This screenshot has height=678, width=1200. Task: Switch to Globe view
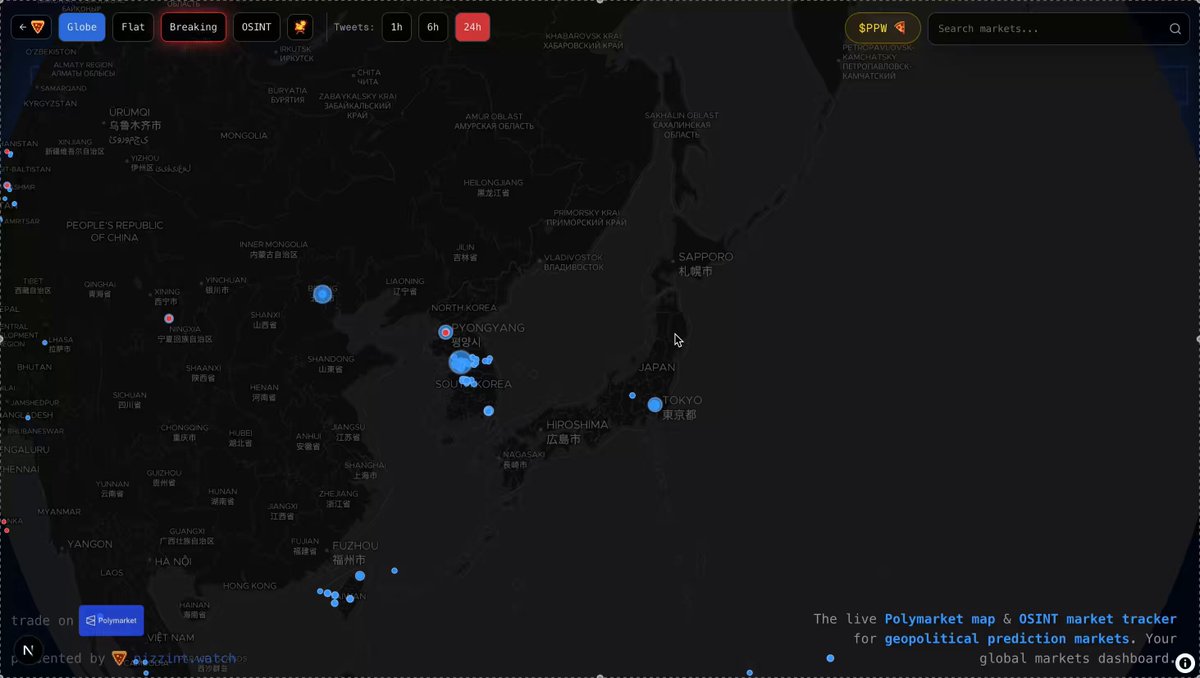point(82,27)
